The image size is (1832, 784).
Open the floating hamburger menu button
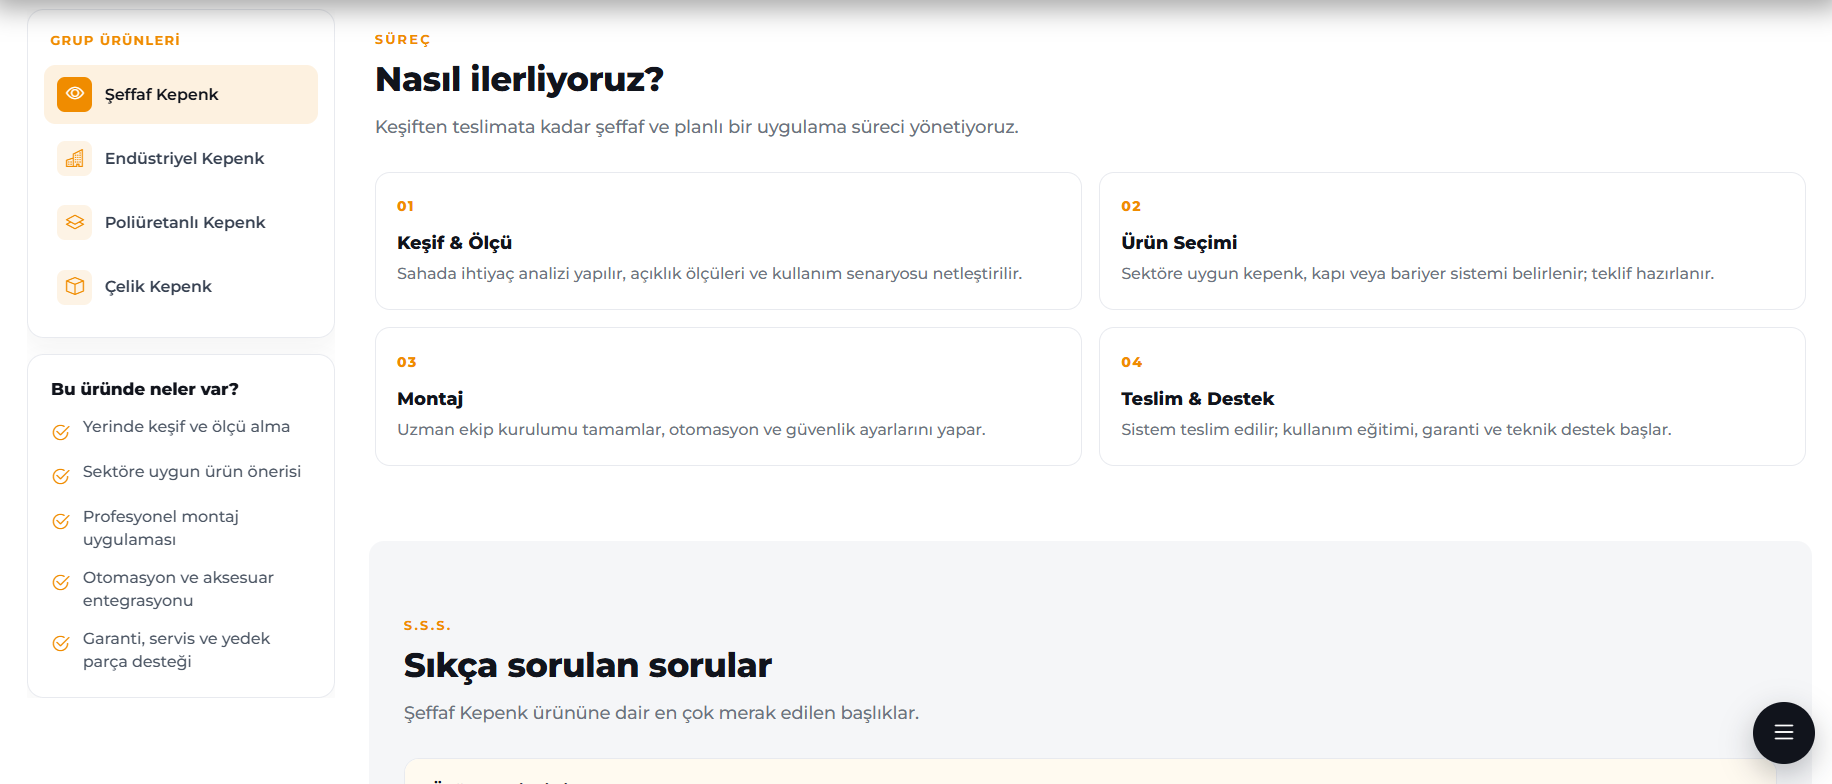[1784, 733]
